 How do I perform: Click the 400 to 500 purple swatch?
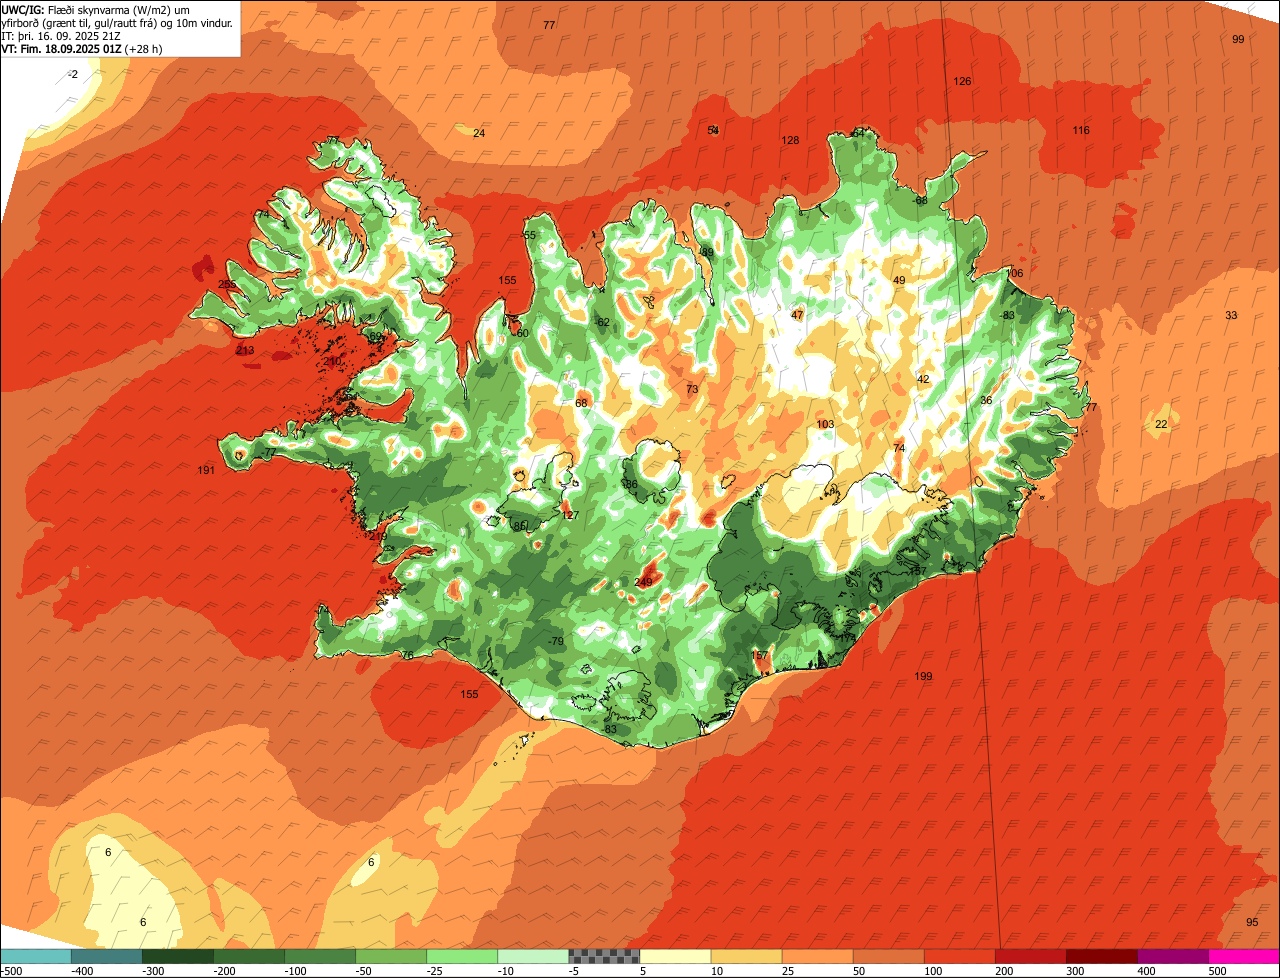(x=1172, y=956)
